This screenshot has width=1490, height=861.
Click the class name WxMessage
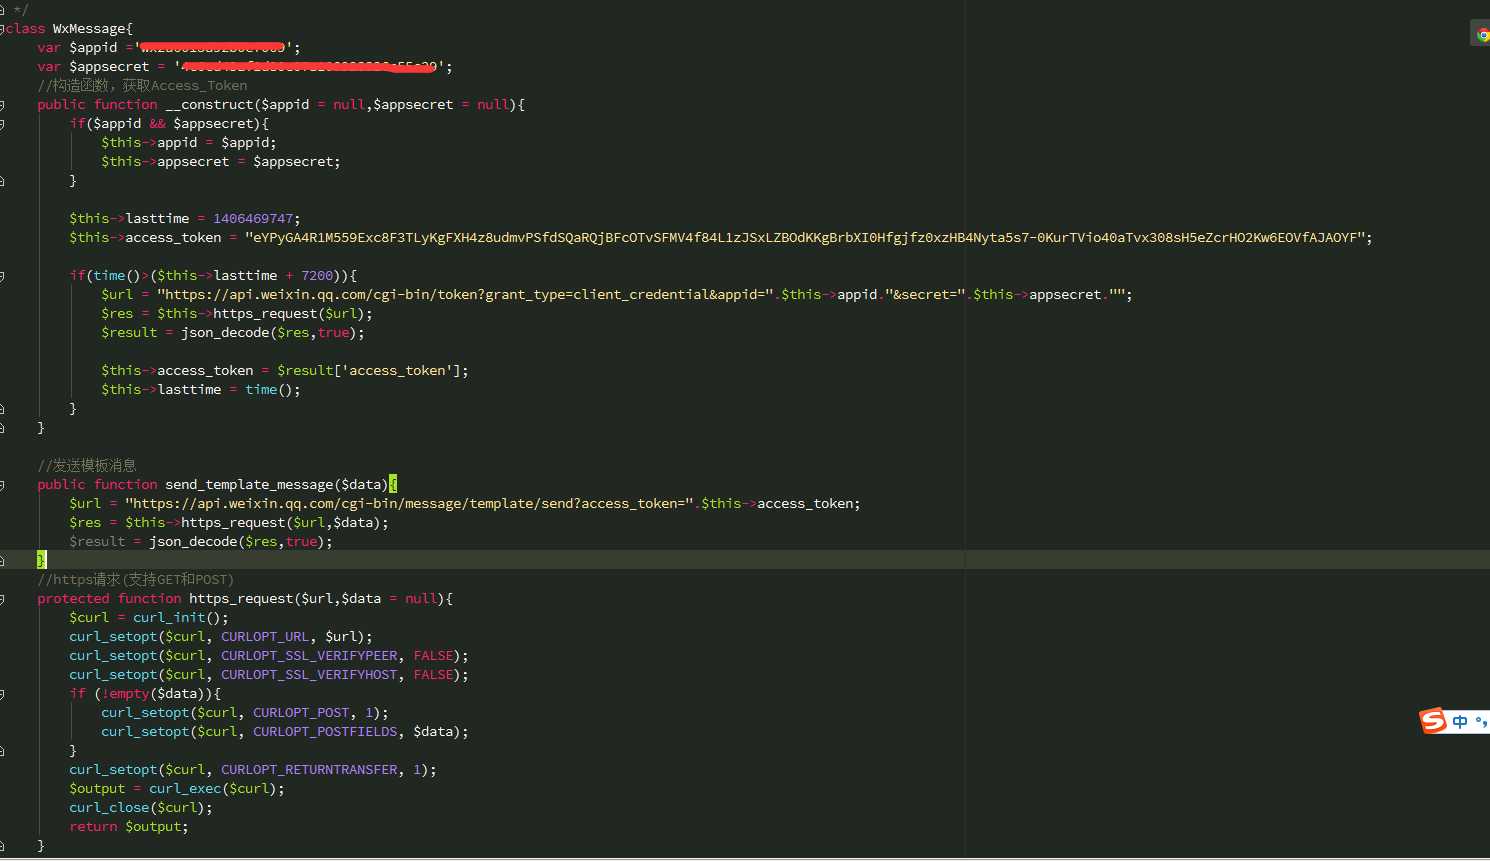click(89, 29)
